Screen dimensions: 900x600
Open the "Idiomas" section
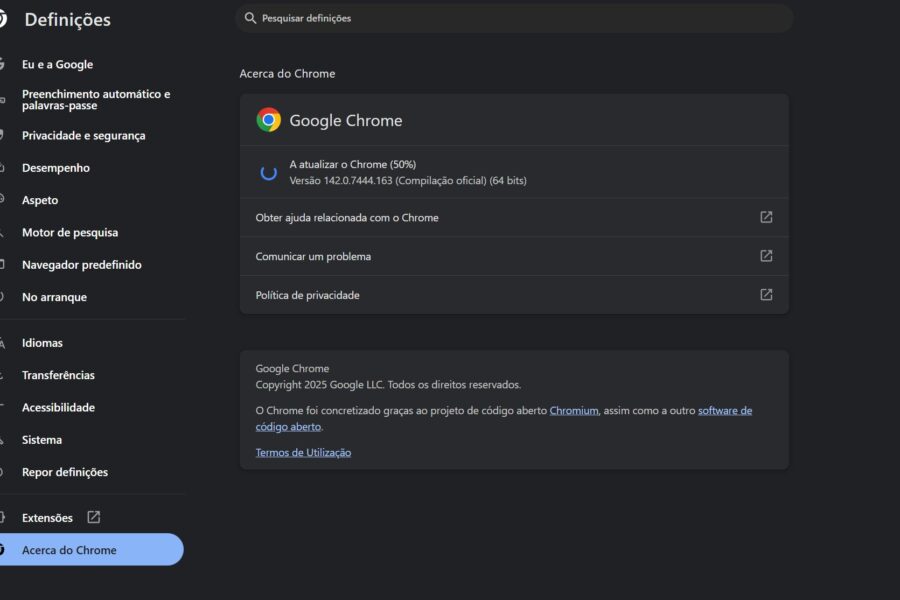point(42,342)
